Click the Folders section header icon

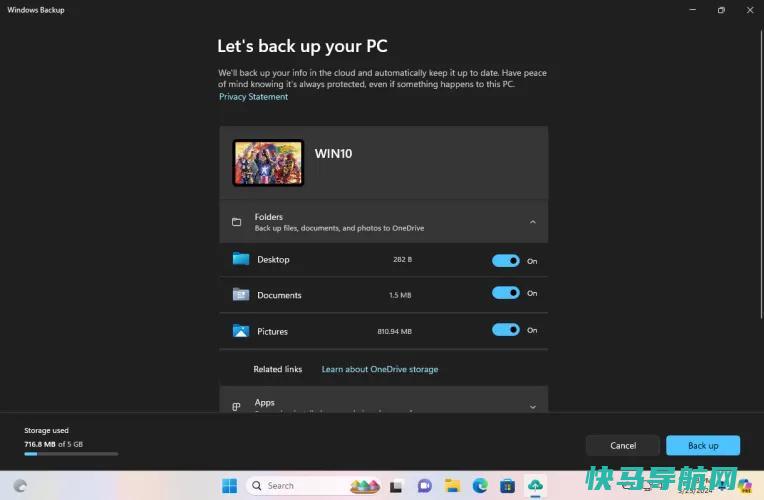[236, 222]
